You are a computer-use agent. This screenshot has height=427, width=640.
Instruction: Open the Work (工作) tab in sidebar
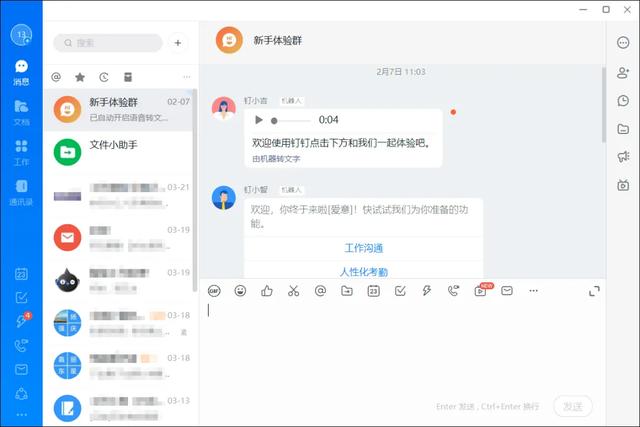pyautogui.click(x=21, y=153)
